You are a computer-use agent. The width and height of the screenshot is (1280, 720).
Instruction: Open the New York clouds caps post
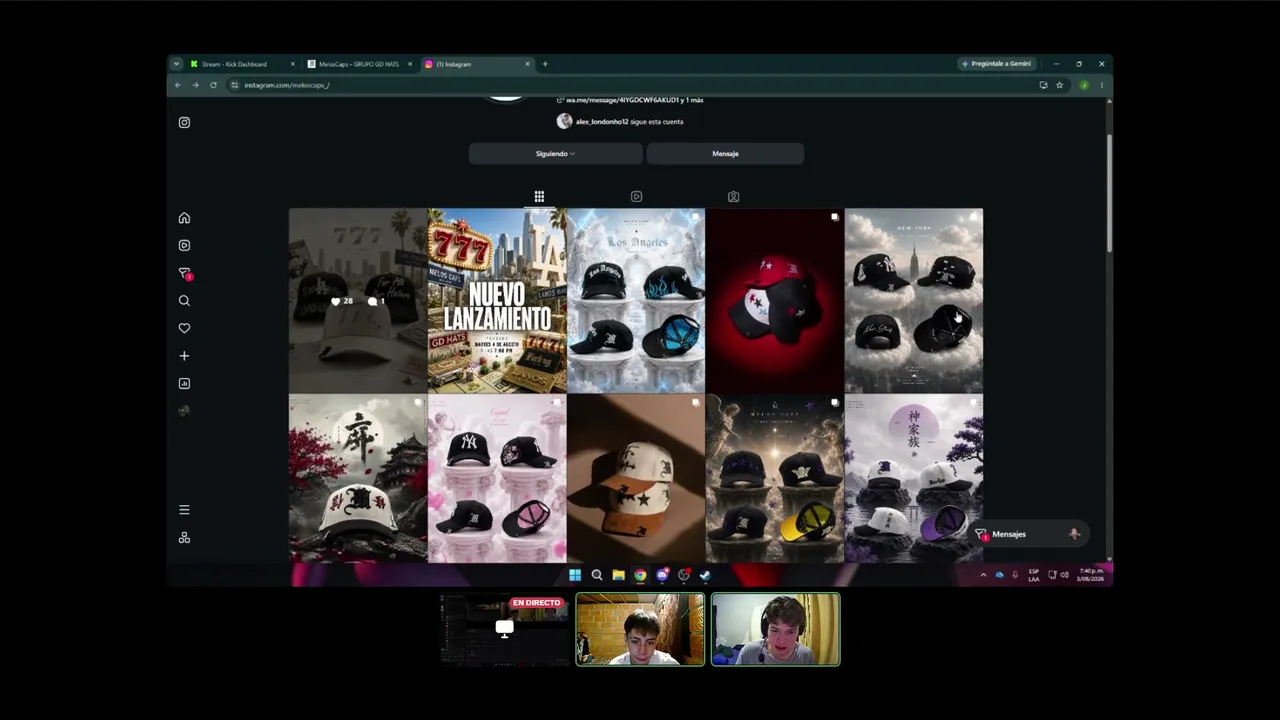coord(914,300)
